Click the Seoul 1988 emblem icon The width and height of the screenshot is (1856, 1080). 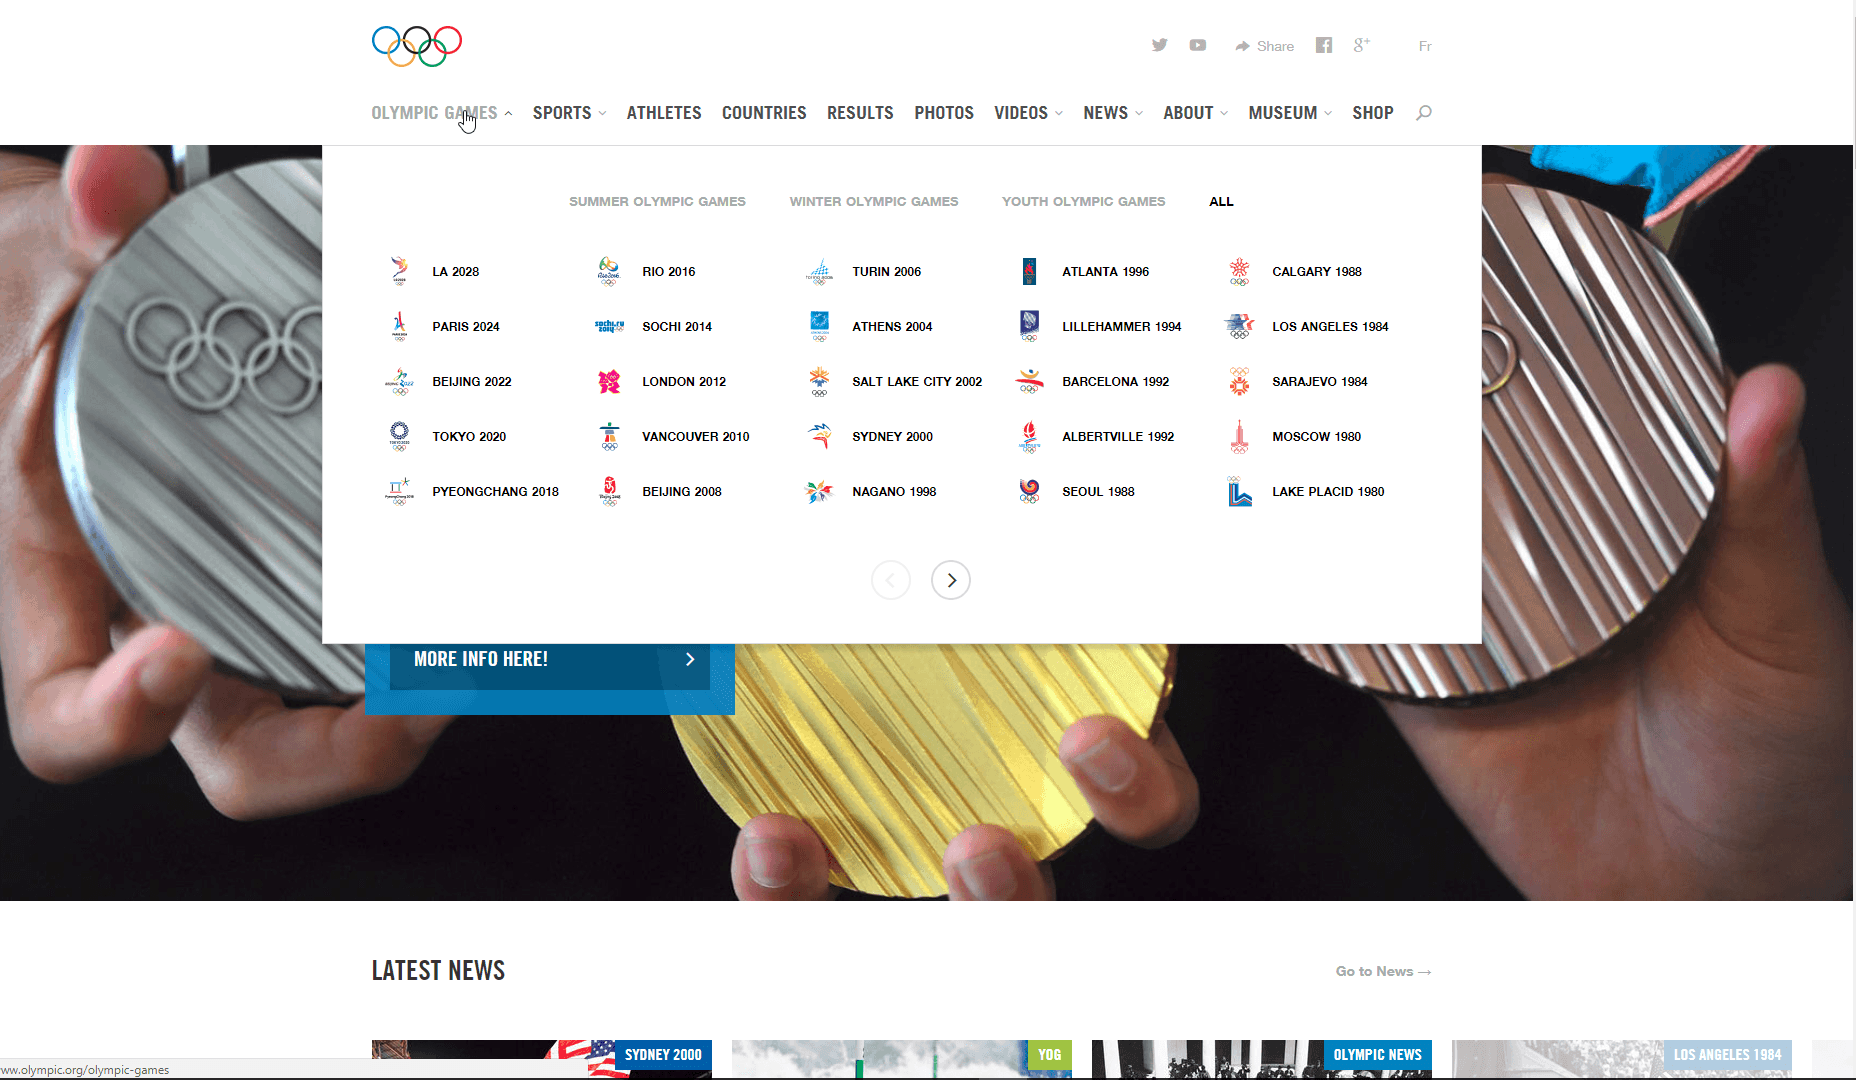(x=1029, y=491)
